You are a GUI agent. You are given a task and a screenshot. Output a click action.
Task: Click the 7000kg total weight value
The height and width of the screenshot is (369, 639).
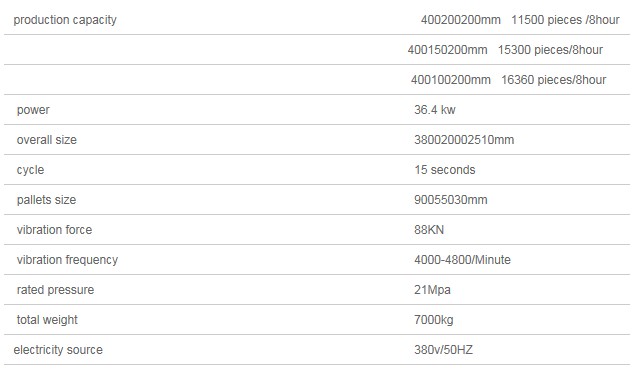click(x=434, y=320)
